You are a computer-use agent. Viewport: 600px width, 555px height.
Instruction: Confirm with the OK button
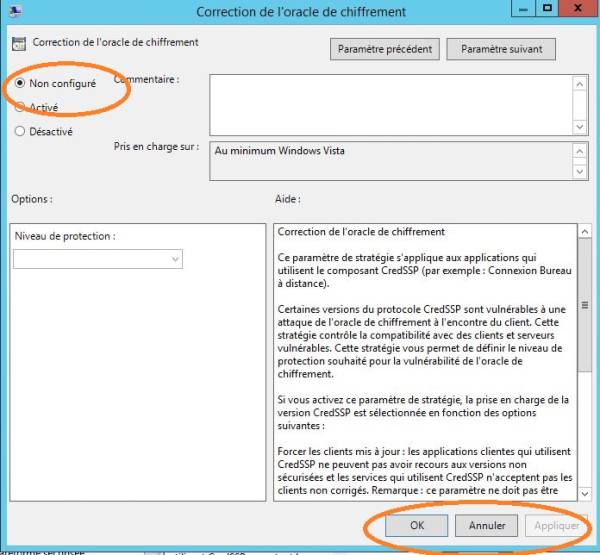point(416,525)
